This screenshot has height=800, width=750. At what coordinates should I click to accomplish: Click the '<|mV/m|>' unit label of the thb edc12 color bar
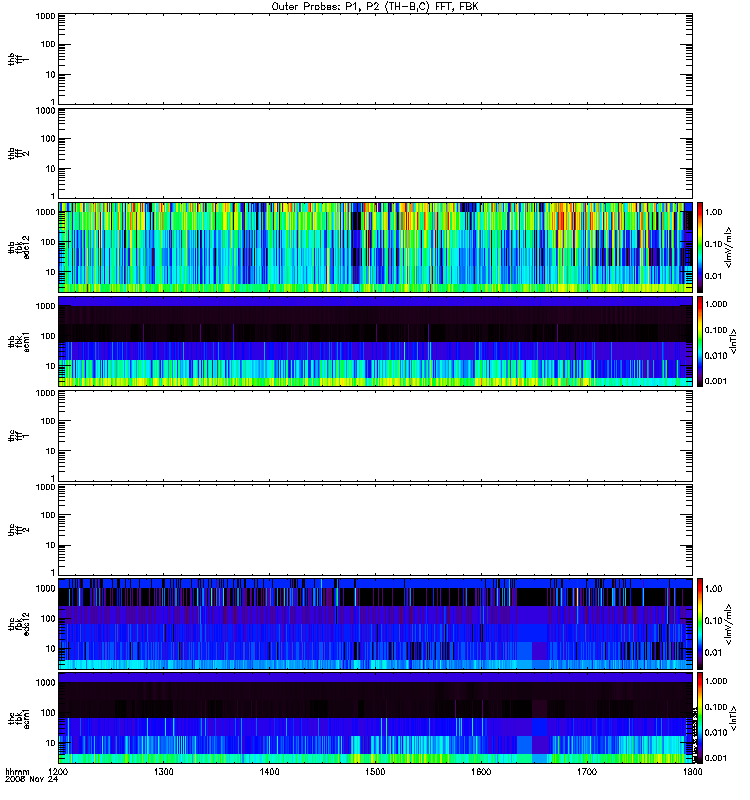point(728,247)
